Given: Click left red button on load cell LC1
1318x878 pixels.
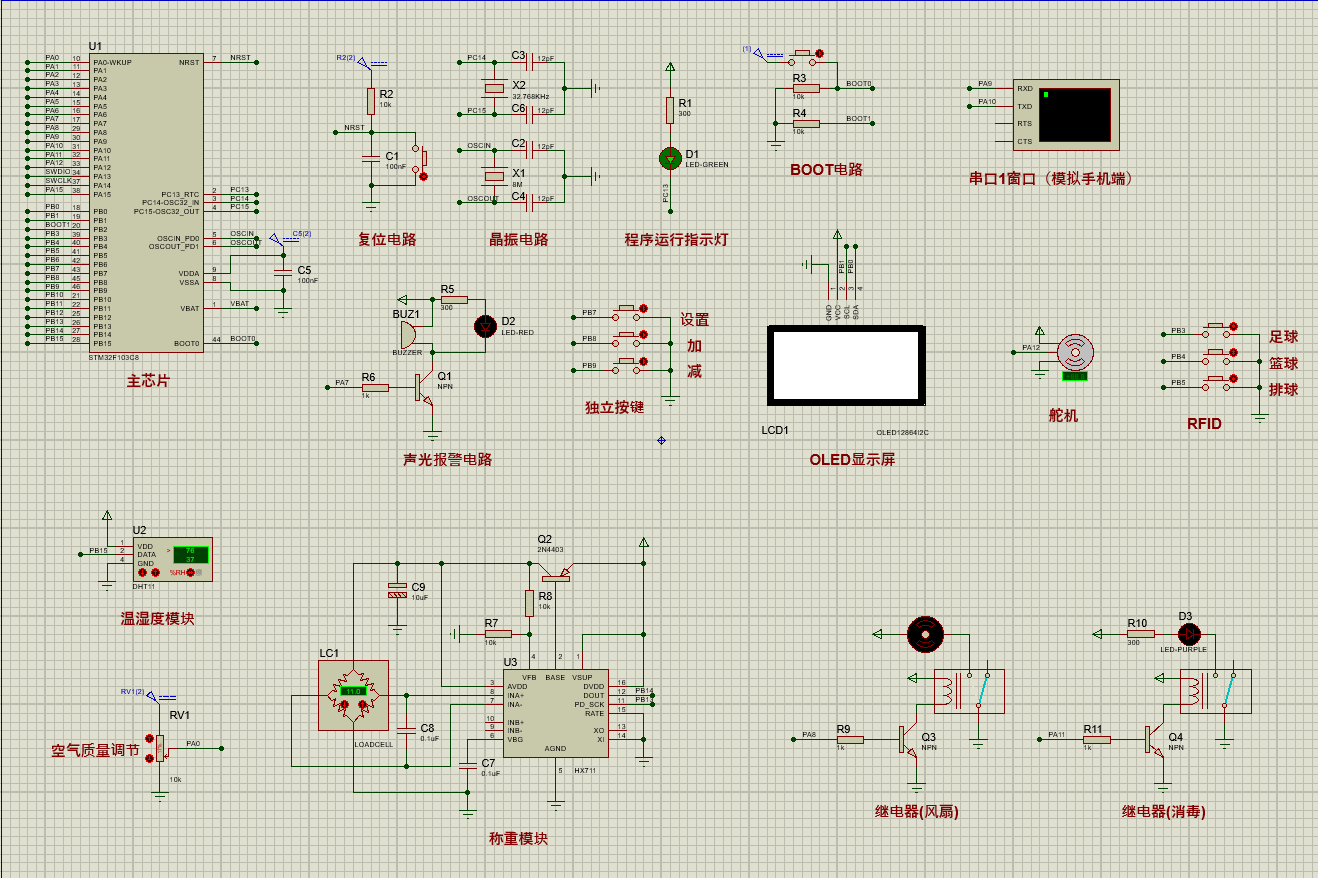Looking at the screenshot, I should [x=345, y=706].
